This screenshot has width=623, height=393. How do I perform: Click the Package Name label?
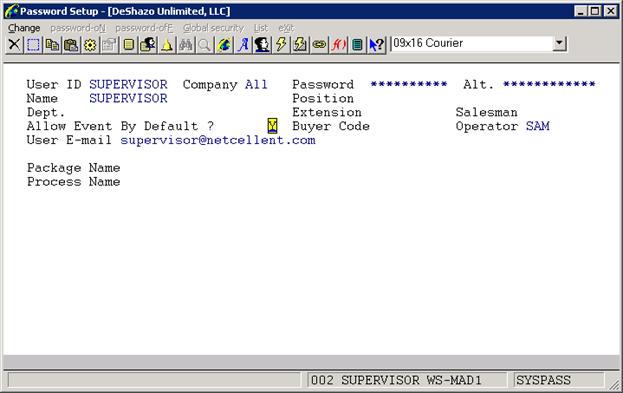click(74, 168)
